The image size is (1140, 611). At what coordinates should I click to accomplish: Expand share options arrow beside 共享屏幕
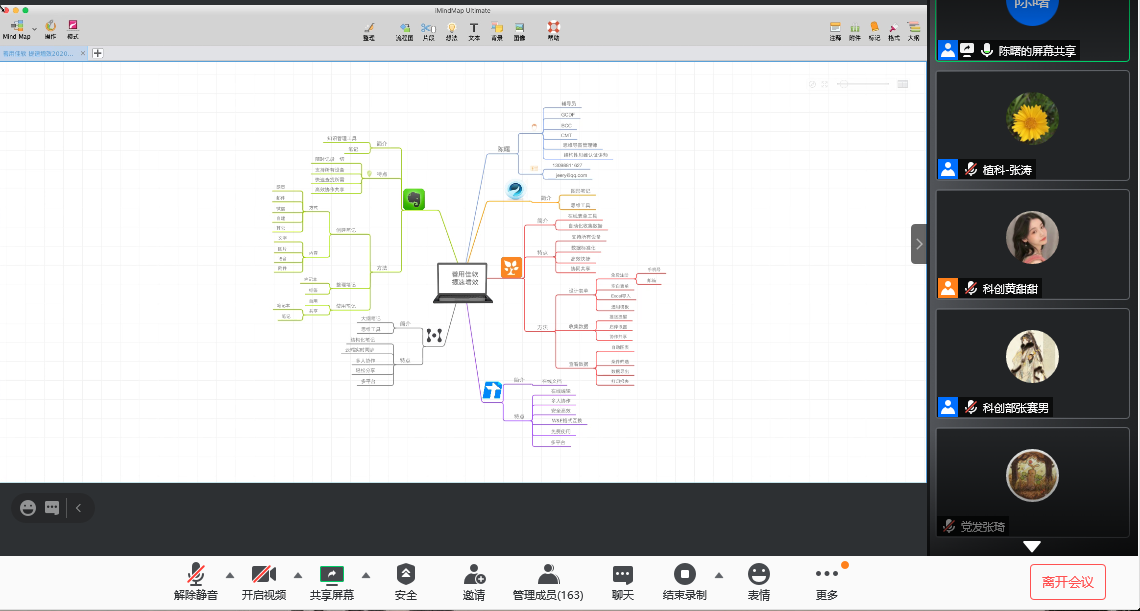point(365,575)
